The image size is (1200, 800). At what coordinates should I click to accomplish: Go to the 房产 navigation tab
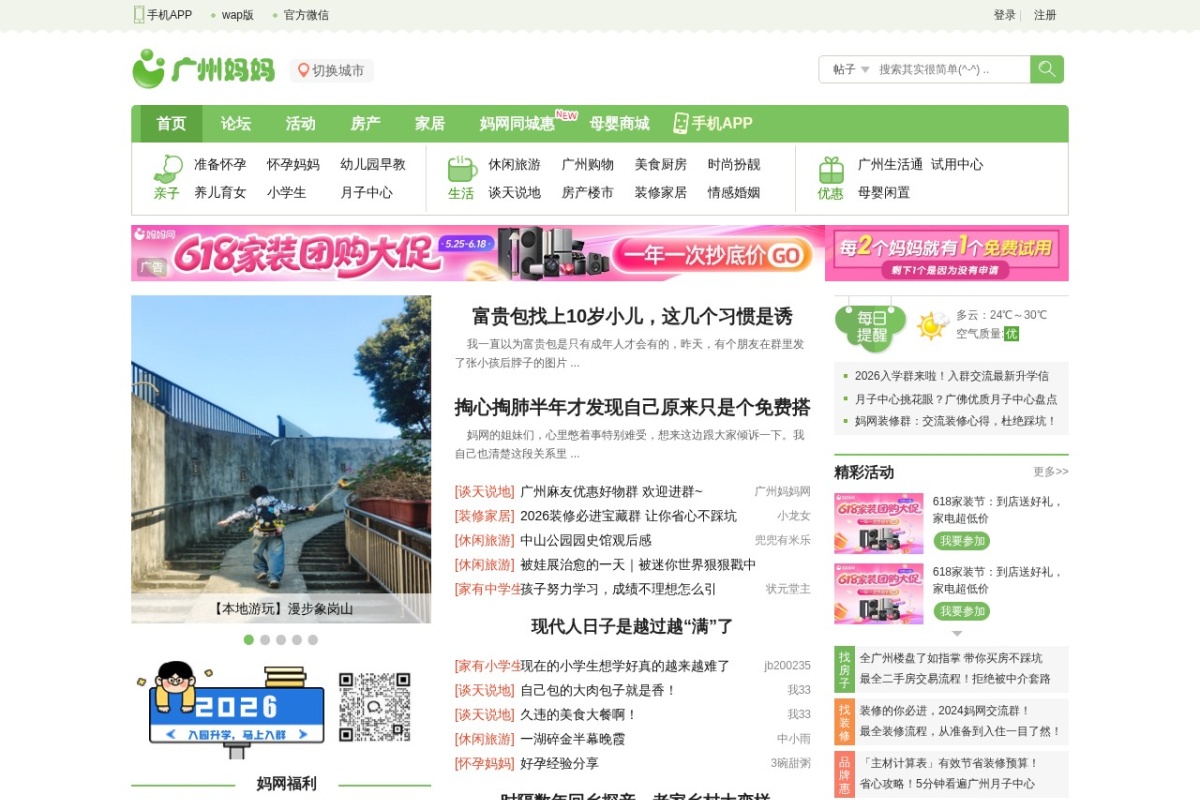(365, 123)
